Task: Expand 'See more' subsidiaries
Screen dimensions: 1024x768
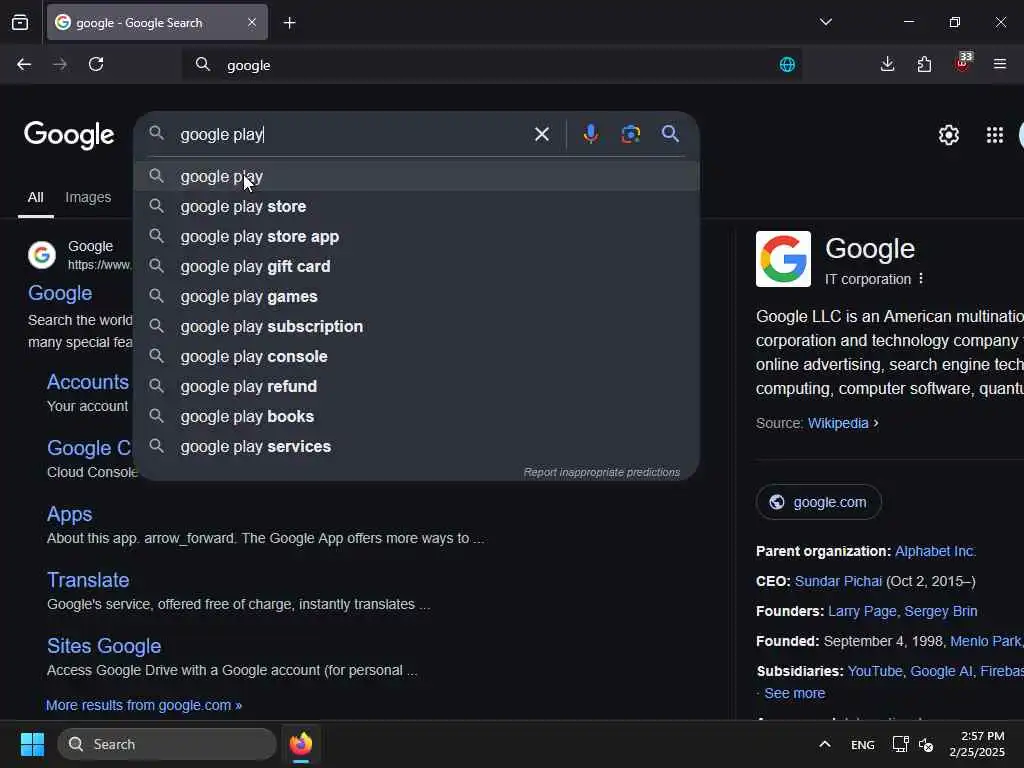Action: point(794,694)
